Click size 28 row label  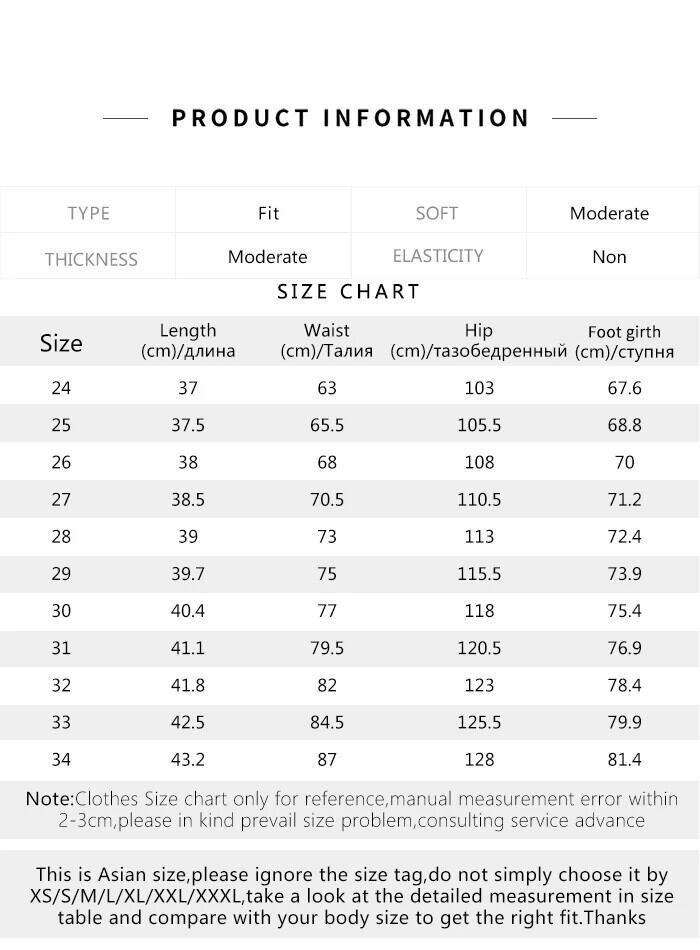(61, 536)
